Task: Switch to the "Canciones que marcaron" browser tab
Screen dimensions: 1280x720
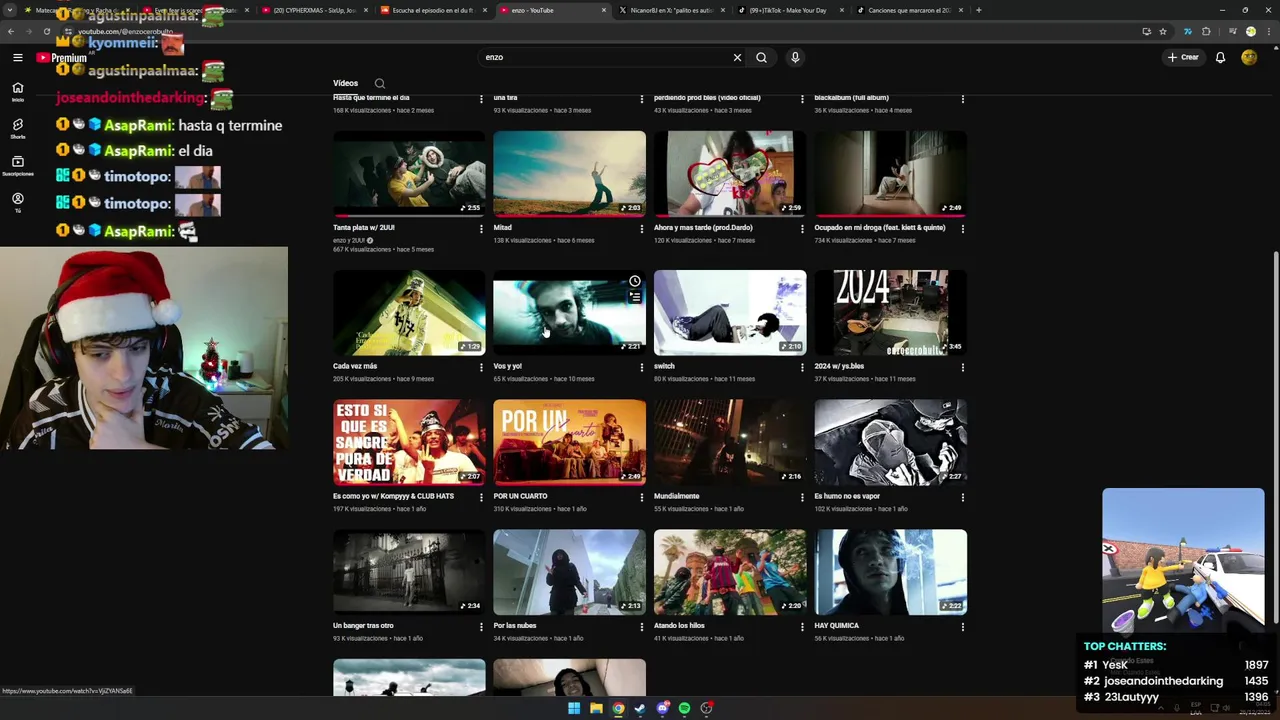Action: (x=908, y=10)
